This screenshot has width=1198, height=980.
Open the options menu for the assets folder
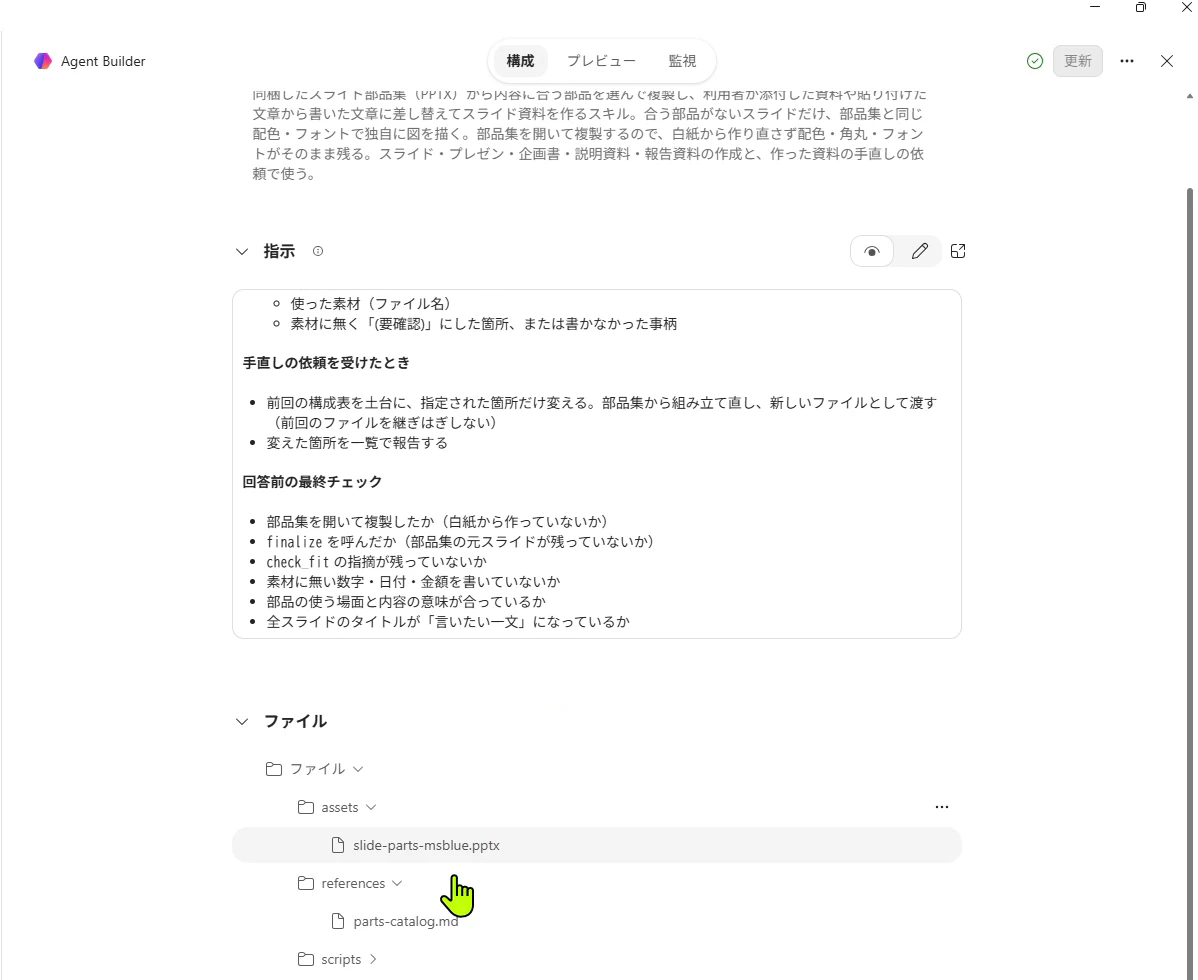pyautogui.click(x=942, y=807)
